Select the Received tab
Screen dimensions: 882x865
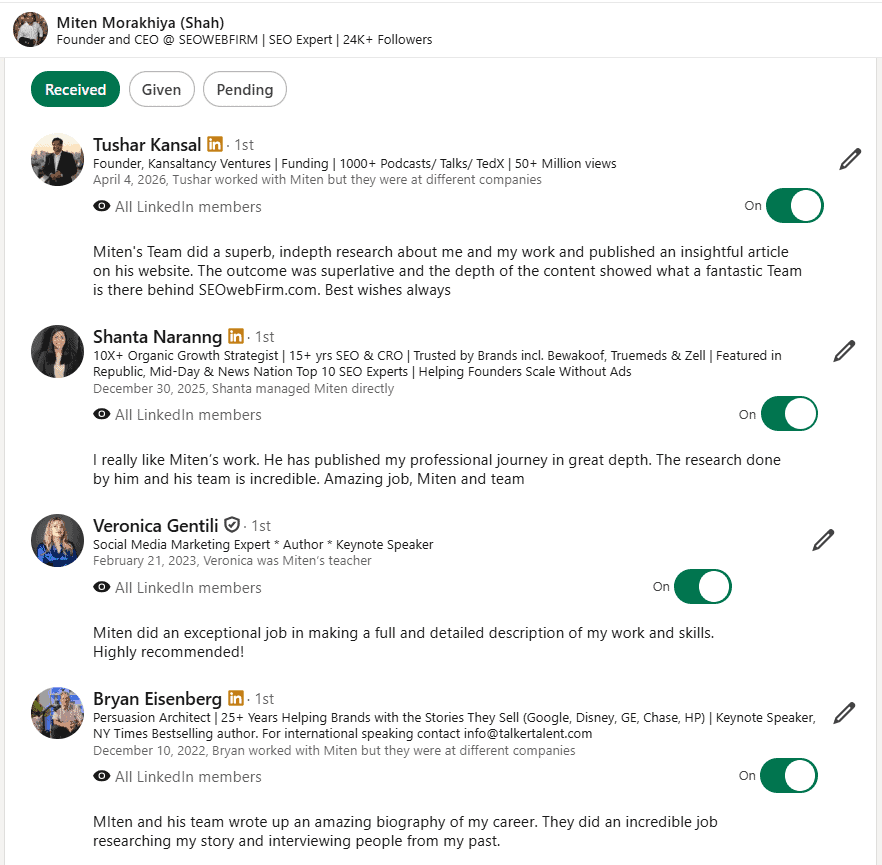click(x=75, y=89)
